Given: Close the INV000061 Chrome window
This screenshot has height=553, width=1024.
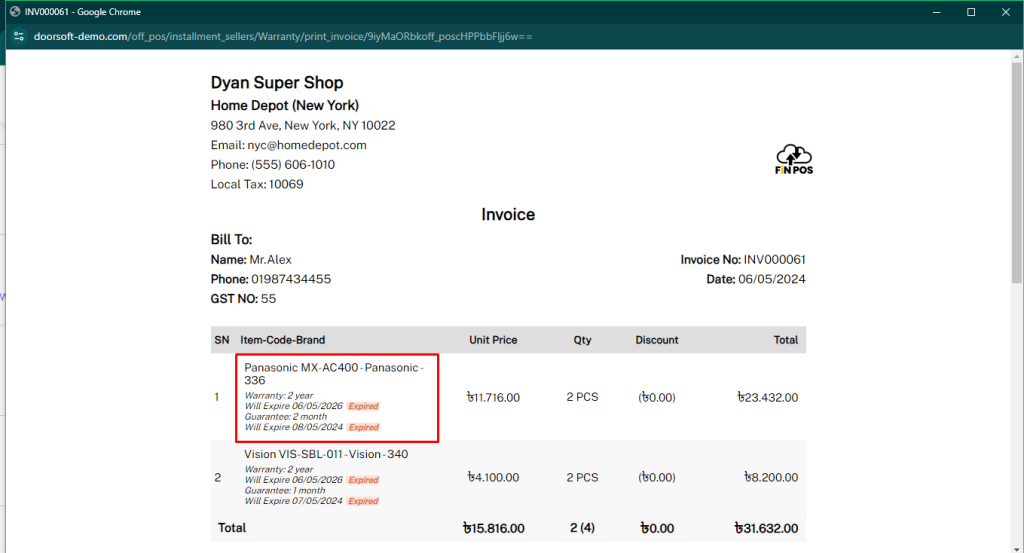Looking at the screenshot, I should point(1006,12).
